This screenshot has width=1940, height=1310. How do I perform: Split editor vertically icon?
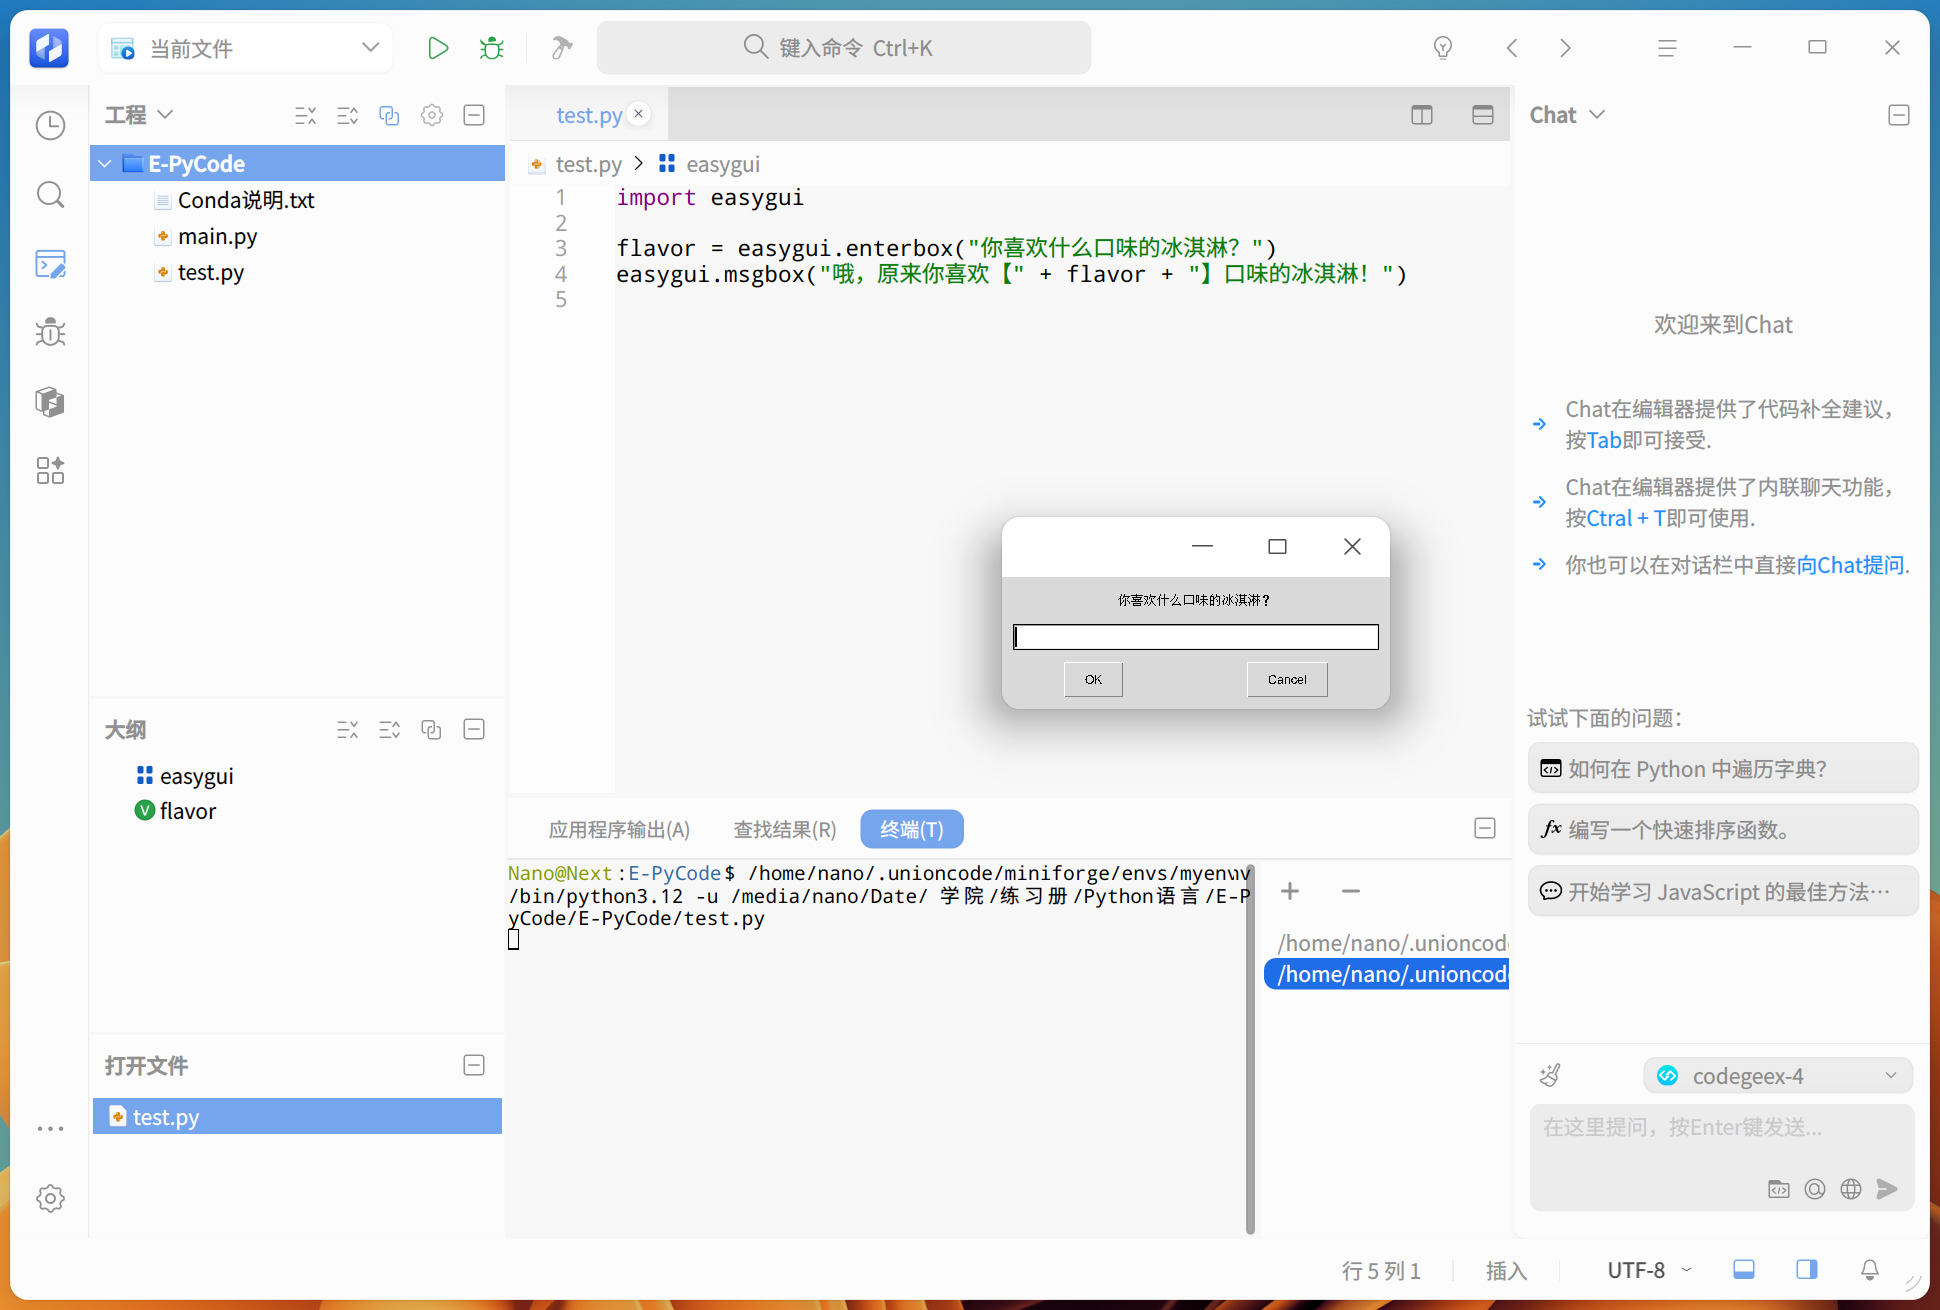pyautogui.click(x=1422, y=115)
